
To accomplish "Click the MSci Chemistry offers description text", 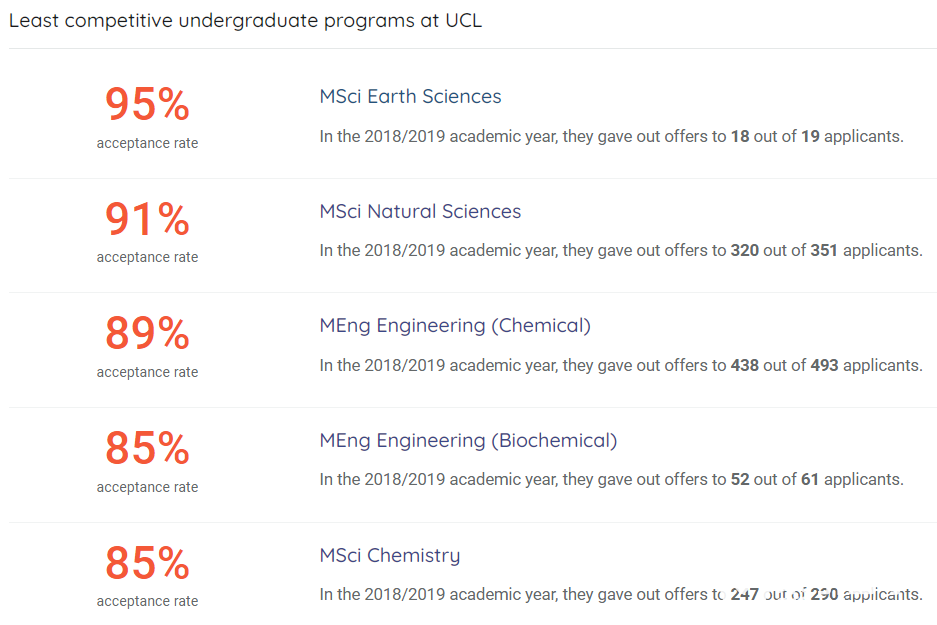I will pos(621,595).
